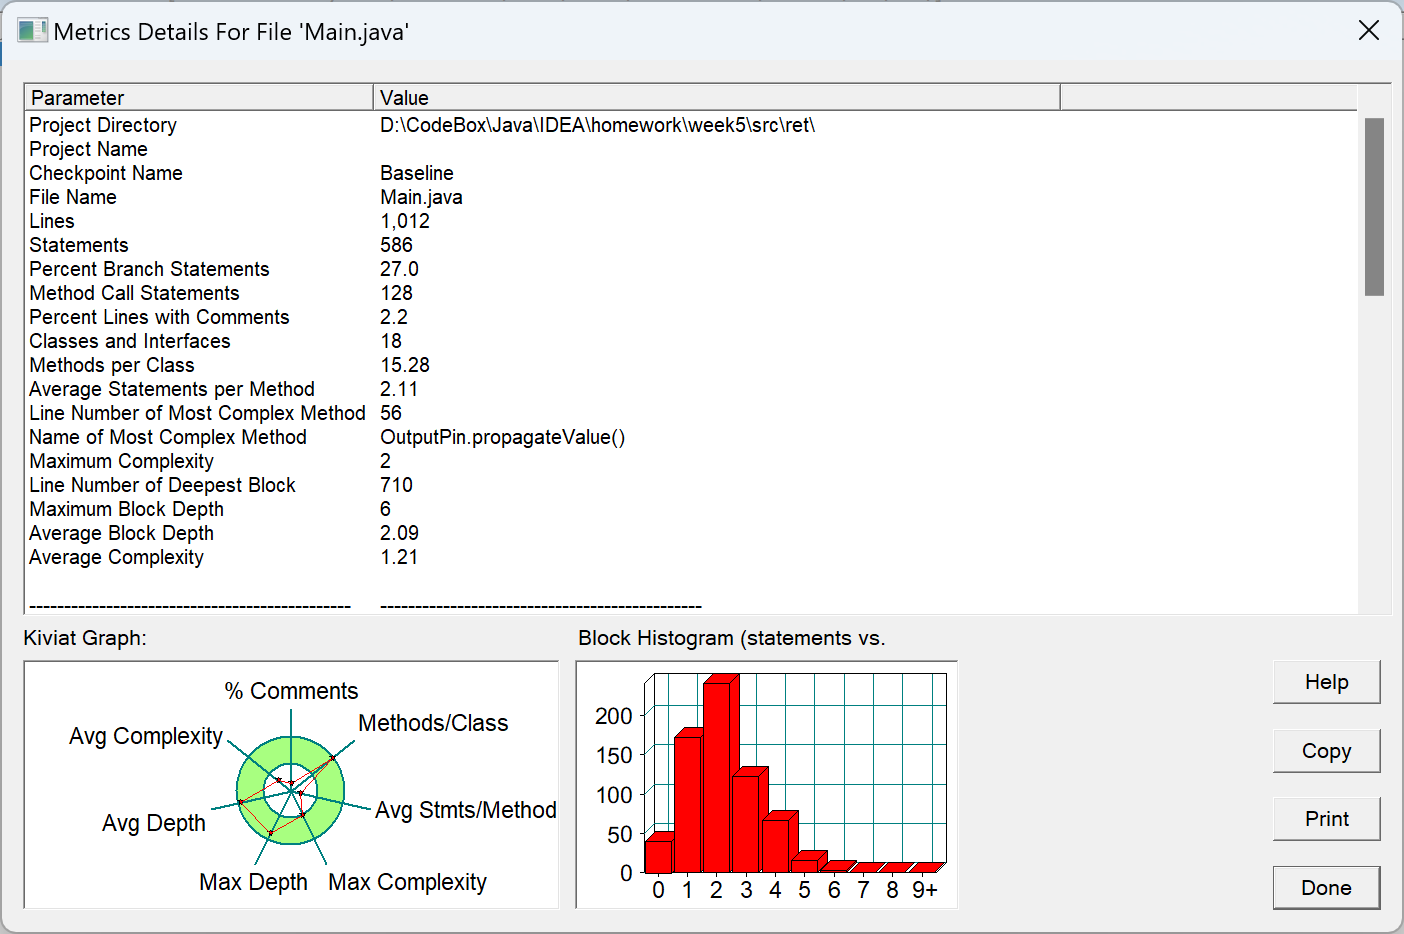Close the Metrics Details window
The width and height of the screenshot is (1404, 934).
tap(1369, 31)
